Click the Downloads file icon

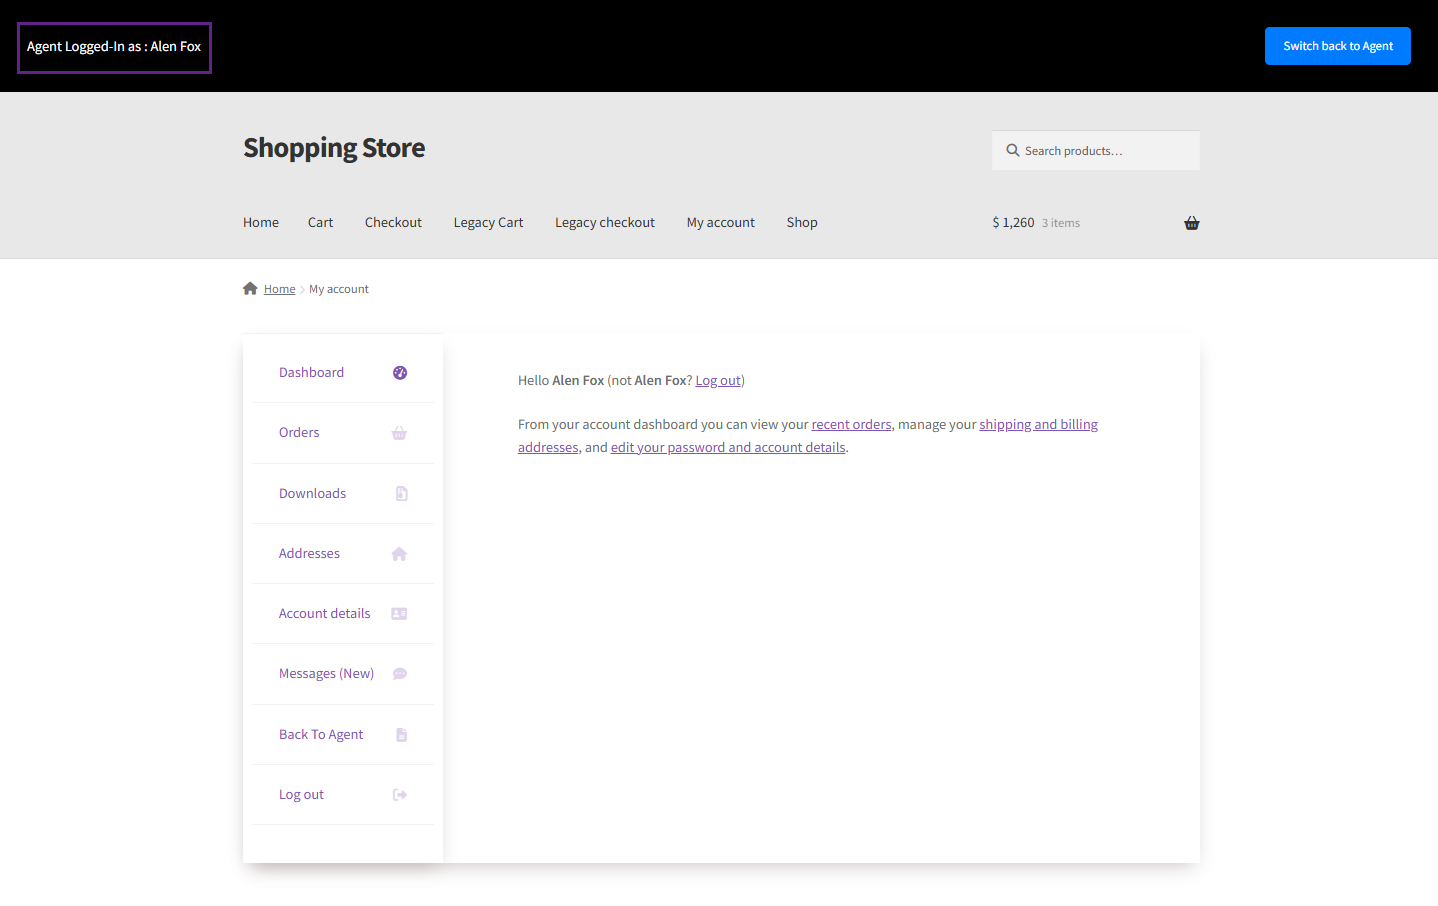[402, 493]
